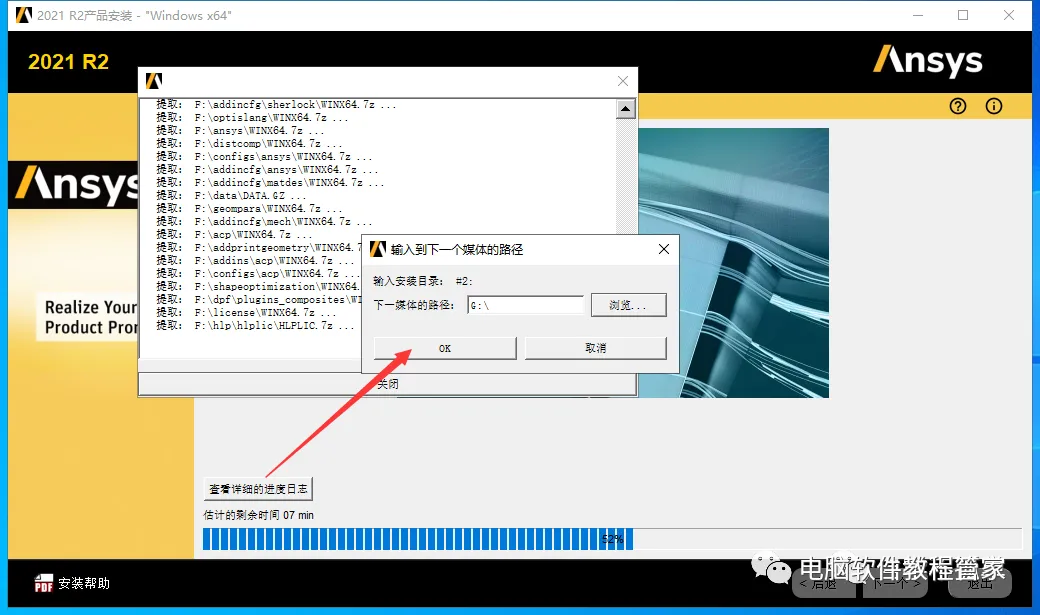The height and width of the screenshot is (615, 1040).
Task: Click the 关闭 close button of log window
Action: point(387,383)
